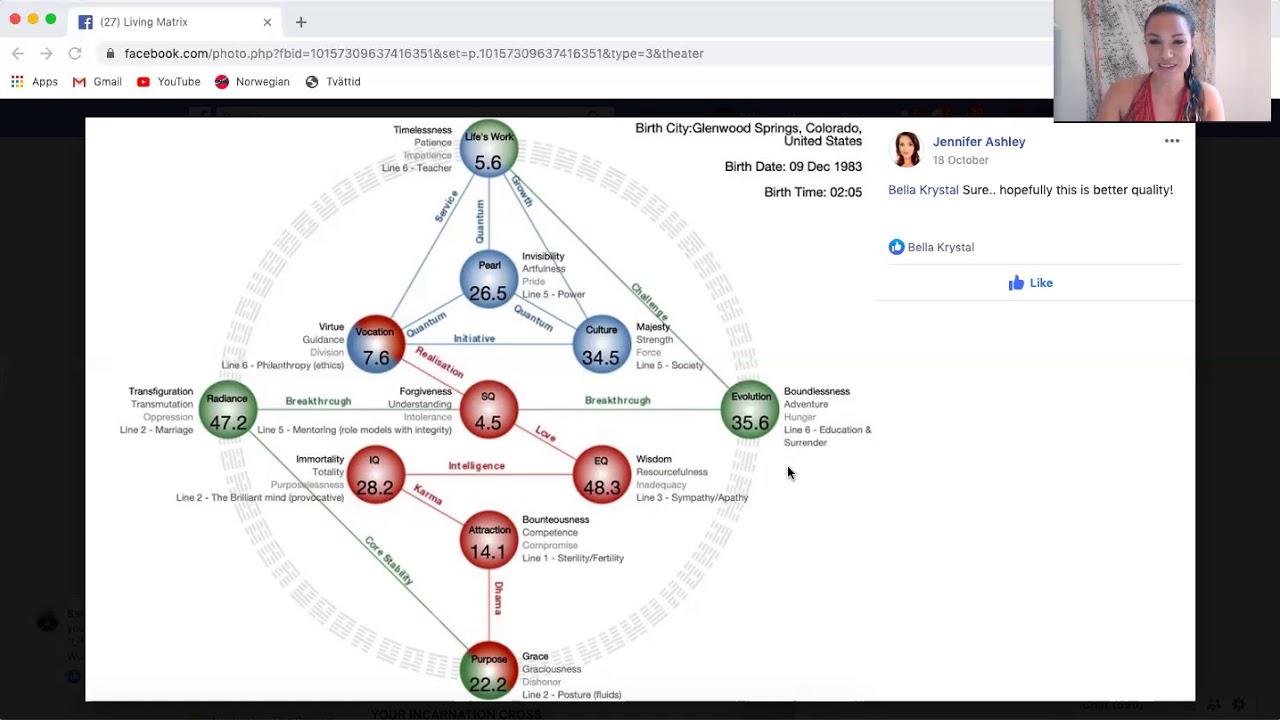Open the 18 October post timestamp

[960, 160]
